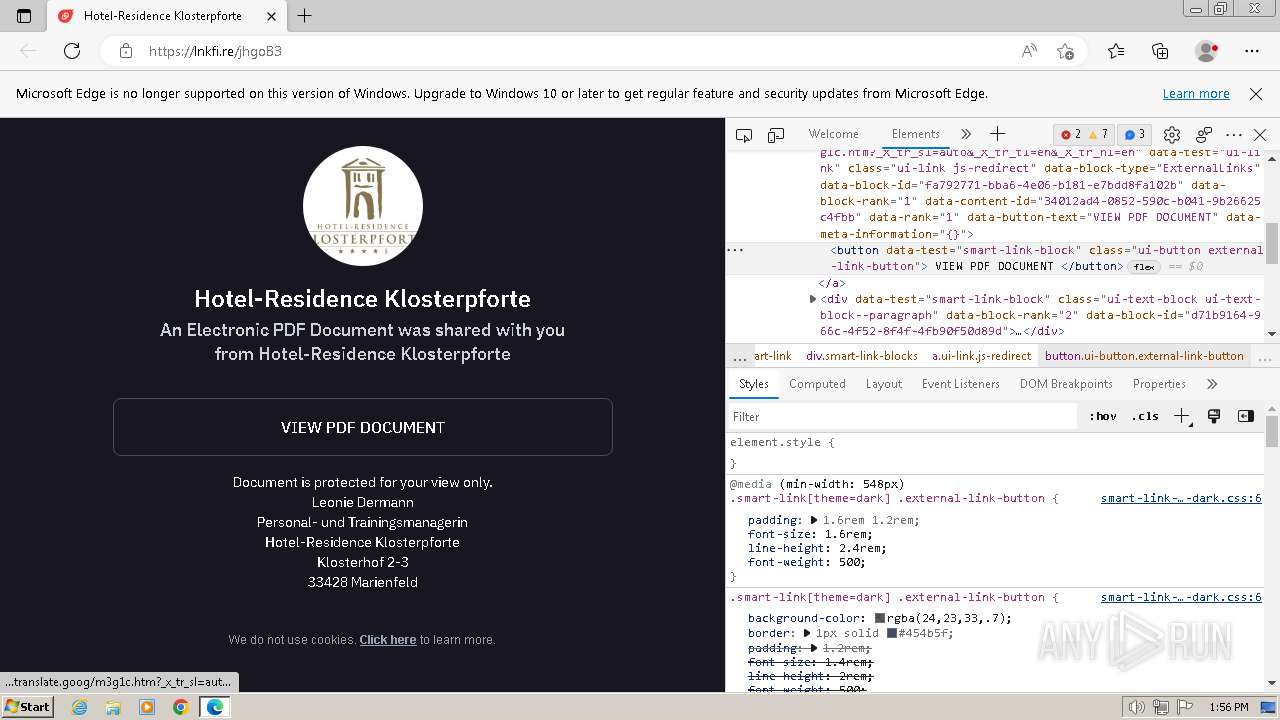Expand the padding shorthand triangle
The image size is (1280, 720).
814,520
